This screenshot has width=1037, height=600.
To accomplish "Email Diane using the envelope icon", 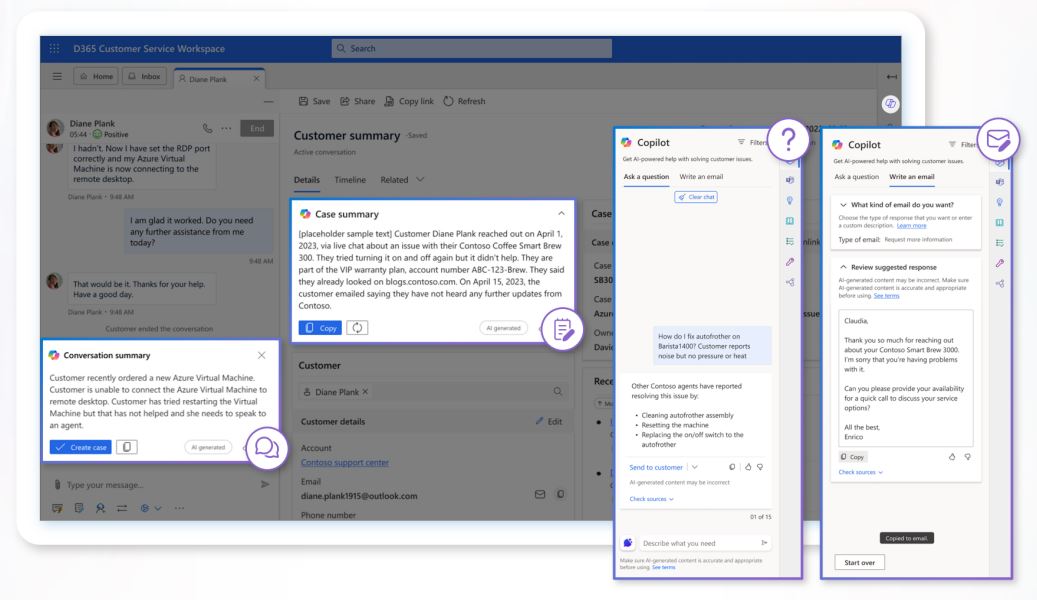I will click(x=540, y=494).
